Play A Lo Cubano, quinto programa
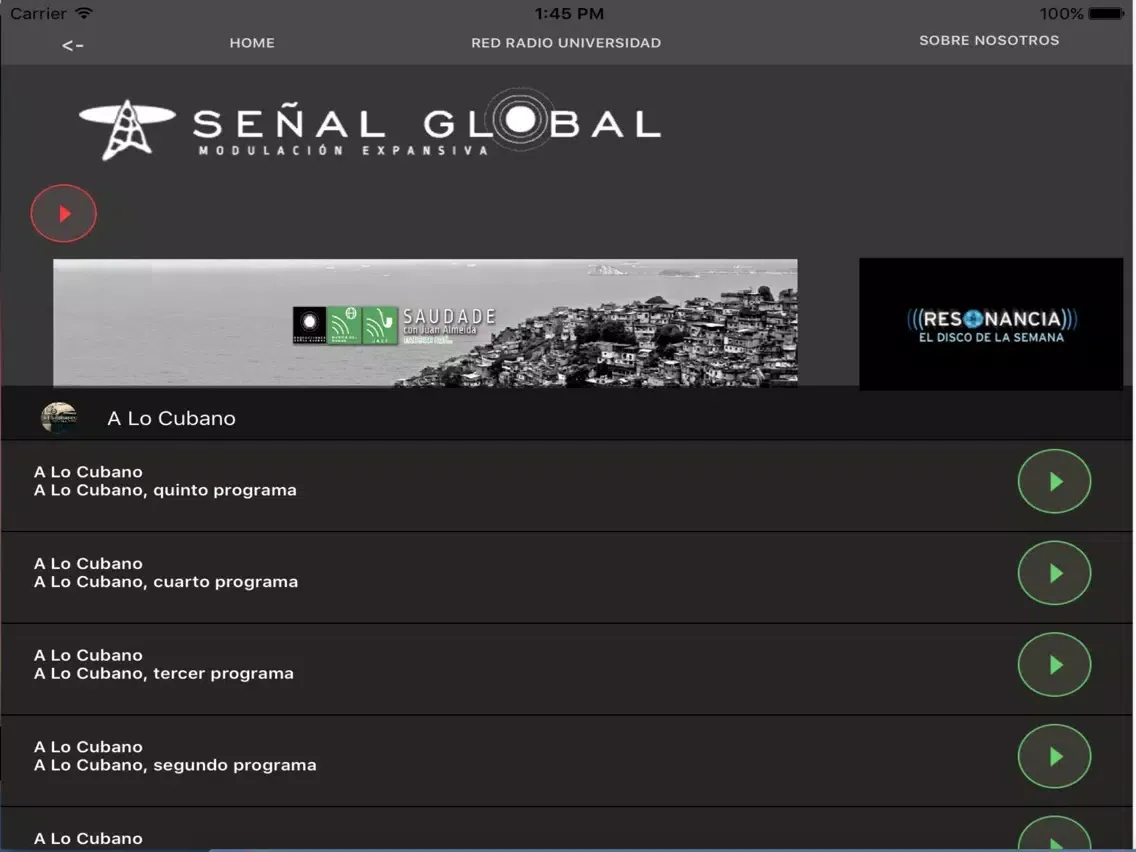 tap(1054, 482)
